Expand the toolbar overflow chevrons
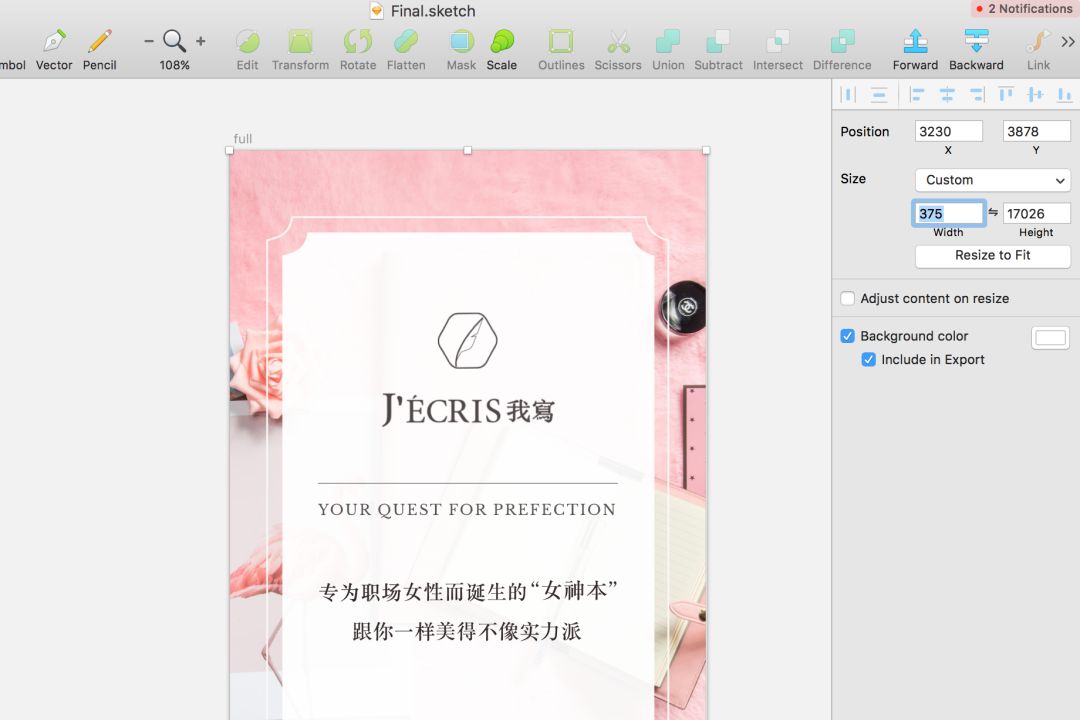The height and width of the screenshot is (720, 1080). [x=1068, y=41]
